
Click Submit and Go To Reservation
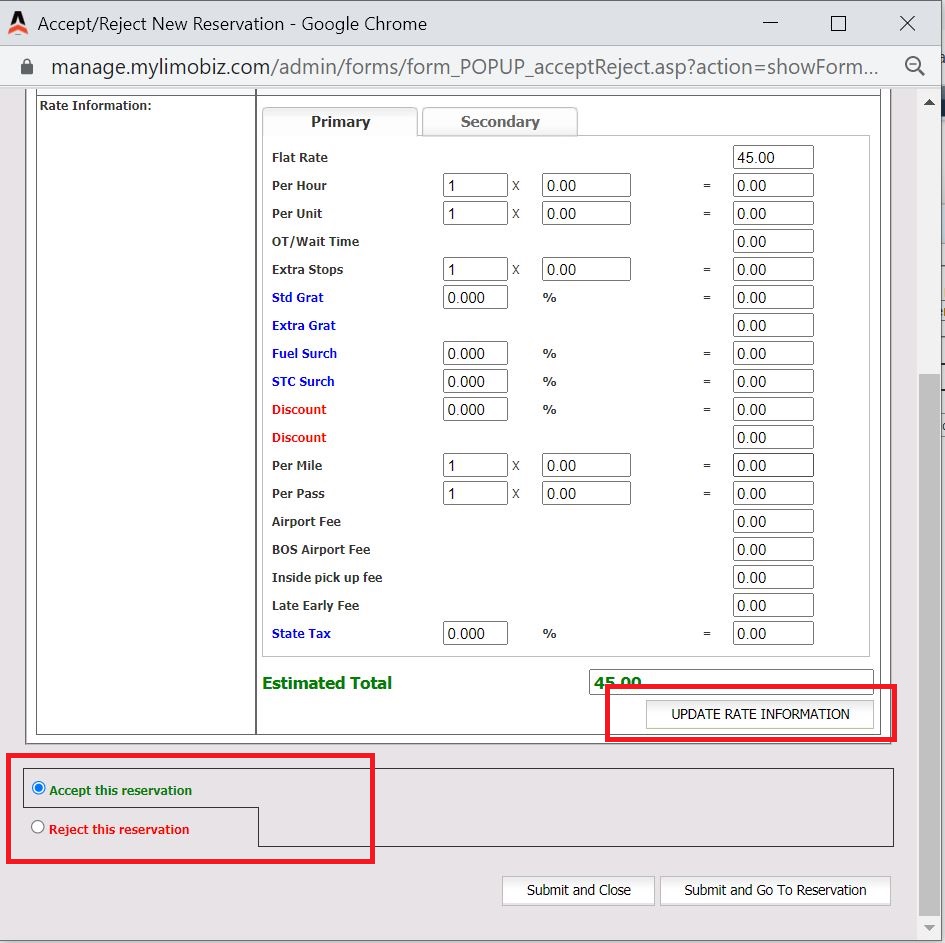pyautogui.click(x=774, y=890)
